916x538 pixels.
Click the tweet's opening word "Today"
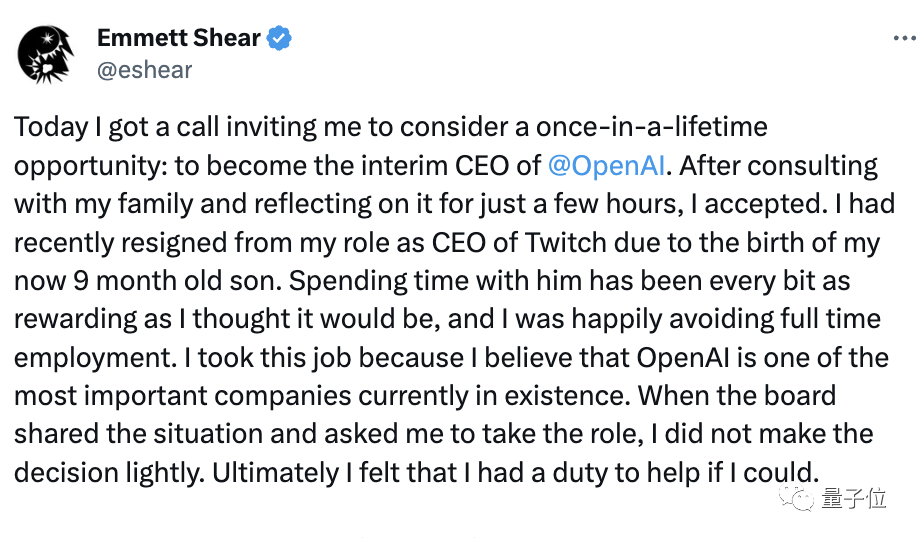click(x=50, y=128)
